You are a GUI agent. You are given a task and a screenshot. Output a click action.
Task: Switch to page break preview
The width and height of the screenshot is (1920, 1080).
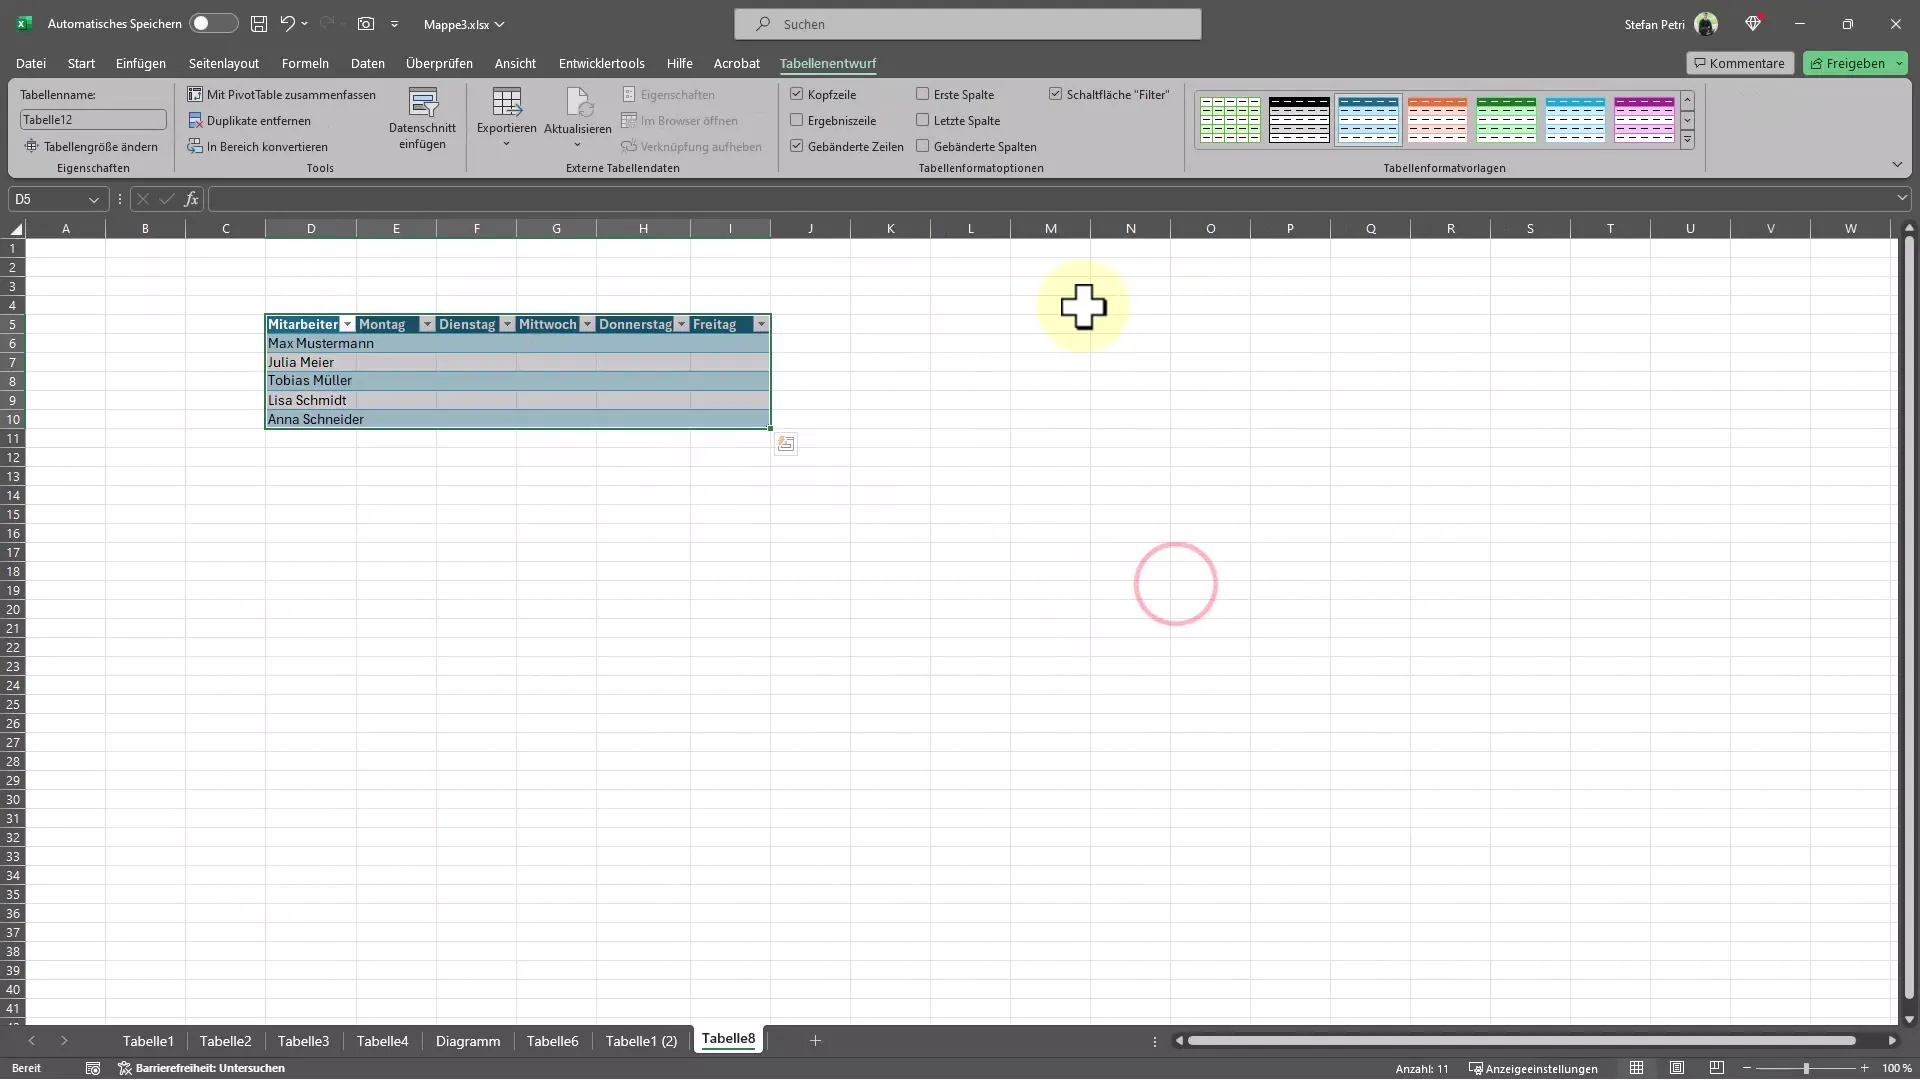(x=1717, y=1068)
